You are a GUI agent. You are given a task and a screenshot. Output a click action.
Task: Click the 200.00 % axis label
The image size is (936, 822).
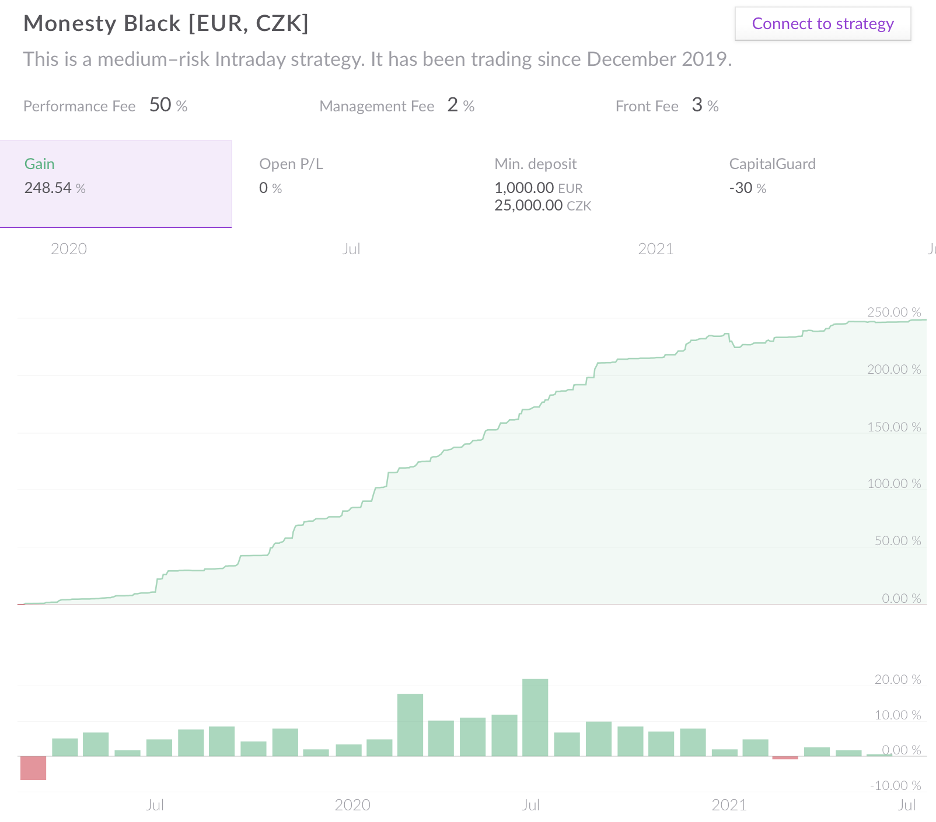click(x=894, y=370)
